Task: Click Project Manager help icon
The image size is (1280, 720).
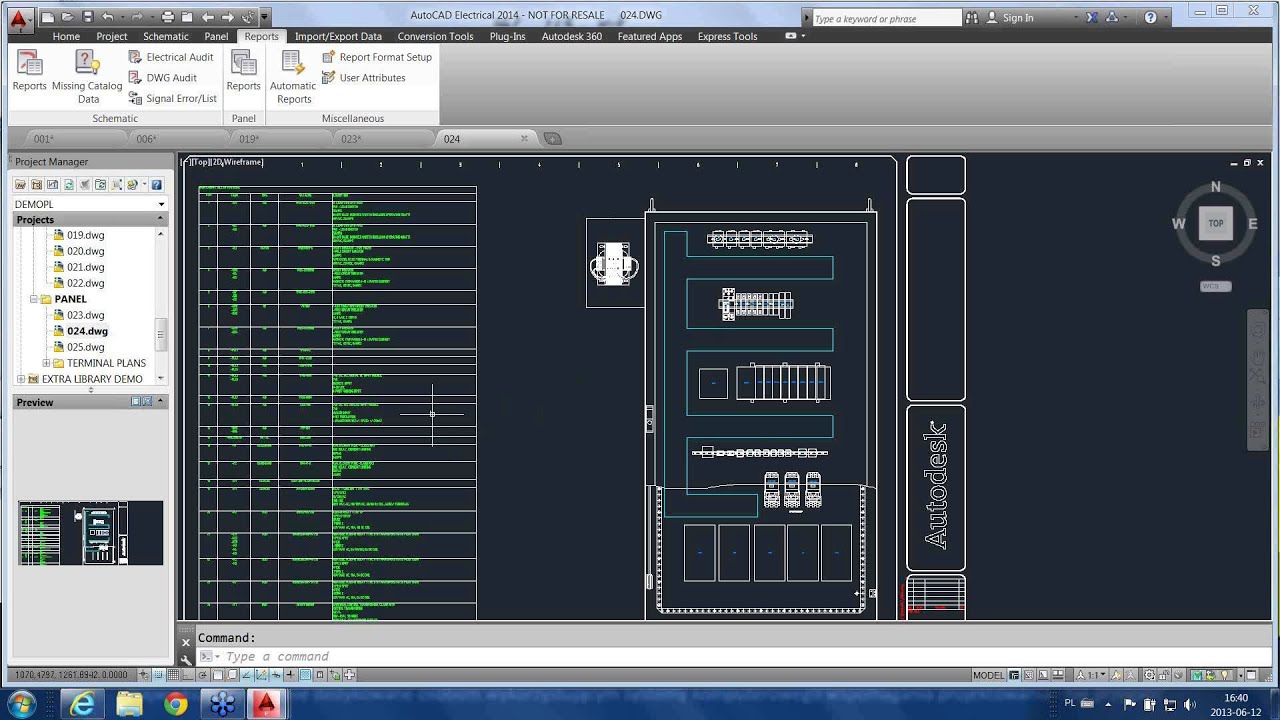Action: pyautogui.click(x=156, y=184)
